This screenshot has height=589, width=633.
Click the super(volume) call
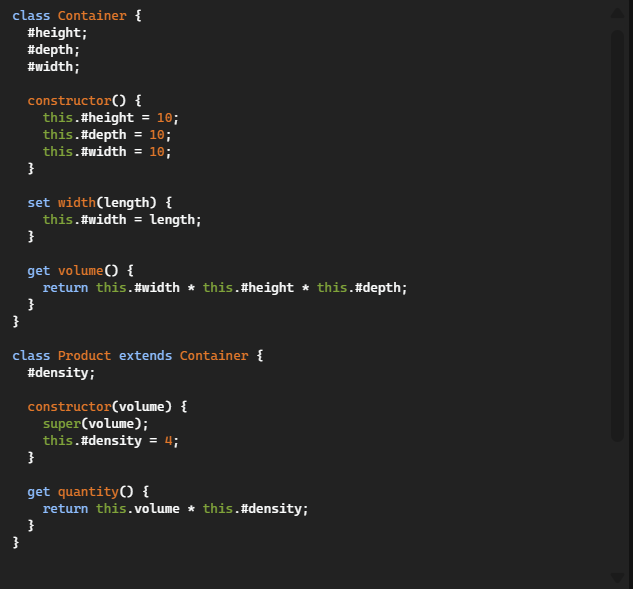tap(96, 424)
